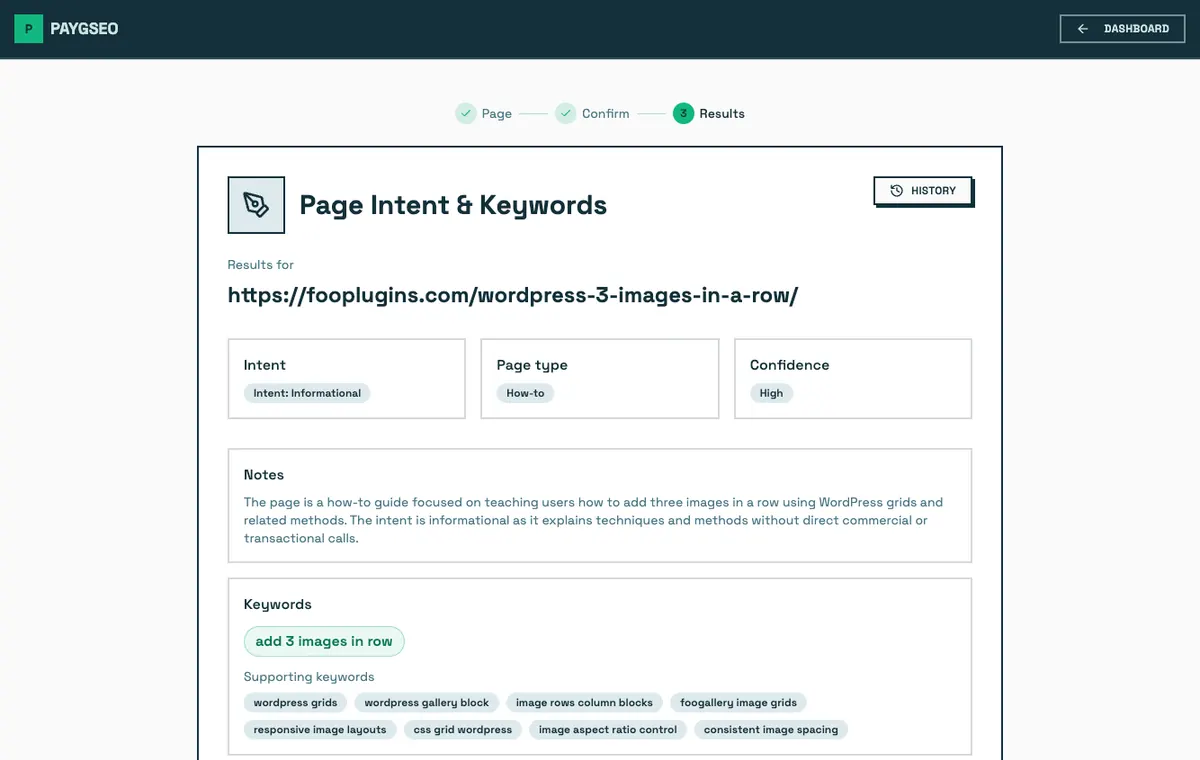Viewport: 1200px width, 760px height.
Task: Click the foogallery image grids chip
Action: pos(738,702)
